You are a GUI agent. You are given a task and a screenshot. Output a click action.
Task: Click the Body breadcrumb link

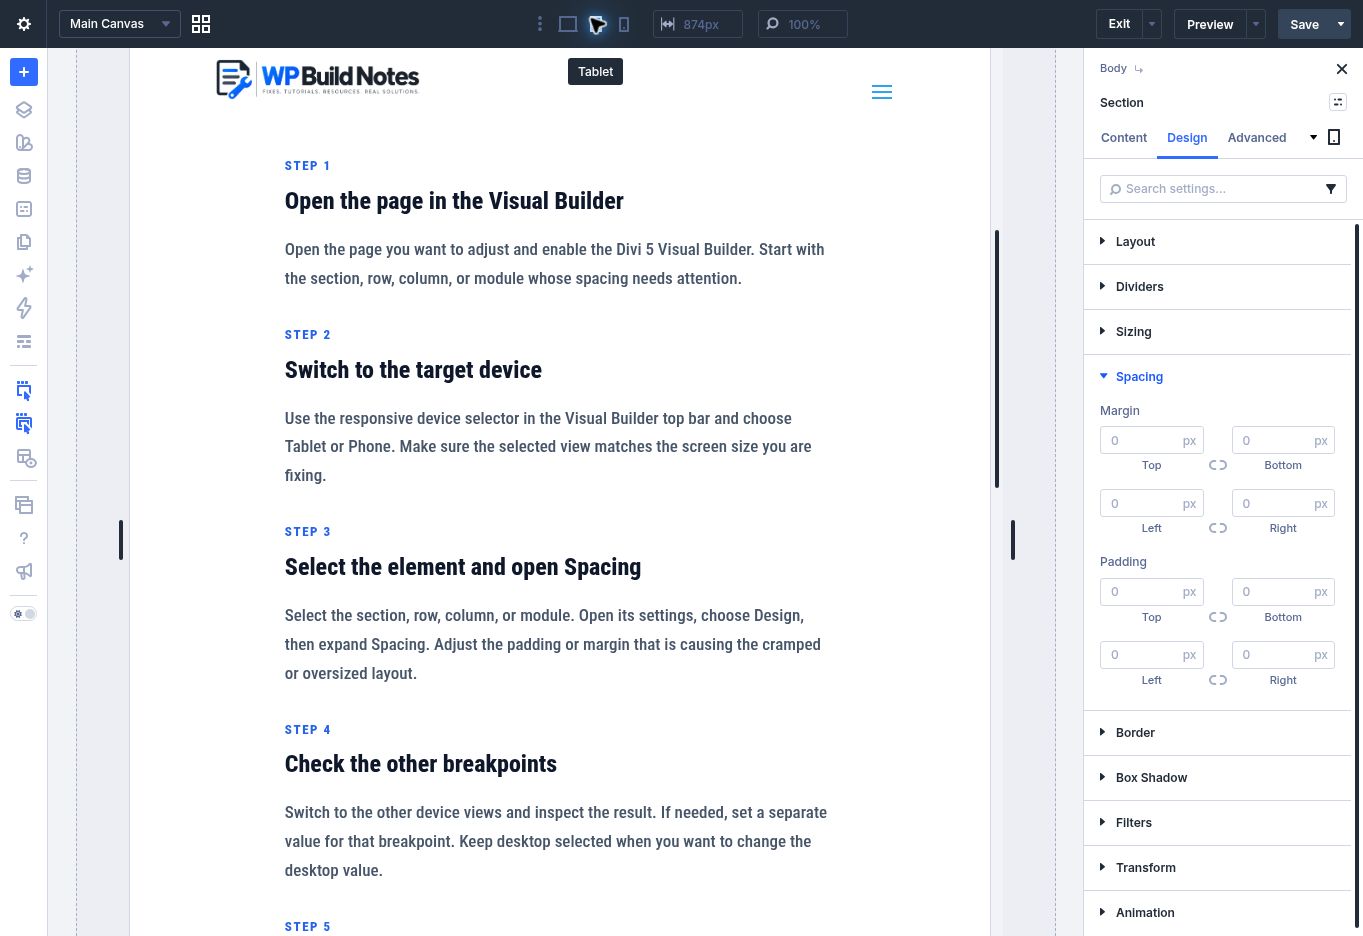pyautogui.click(x=1113, y=68)
